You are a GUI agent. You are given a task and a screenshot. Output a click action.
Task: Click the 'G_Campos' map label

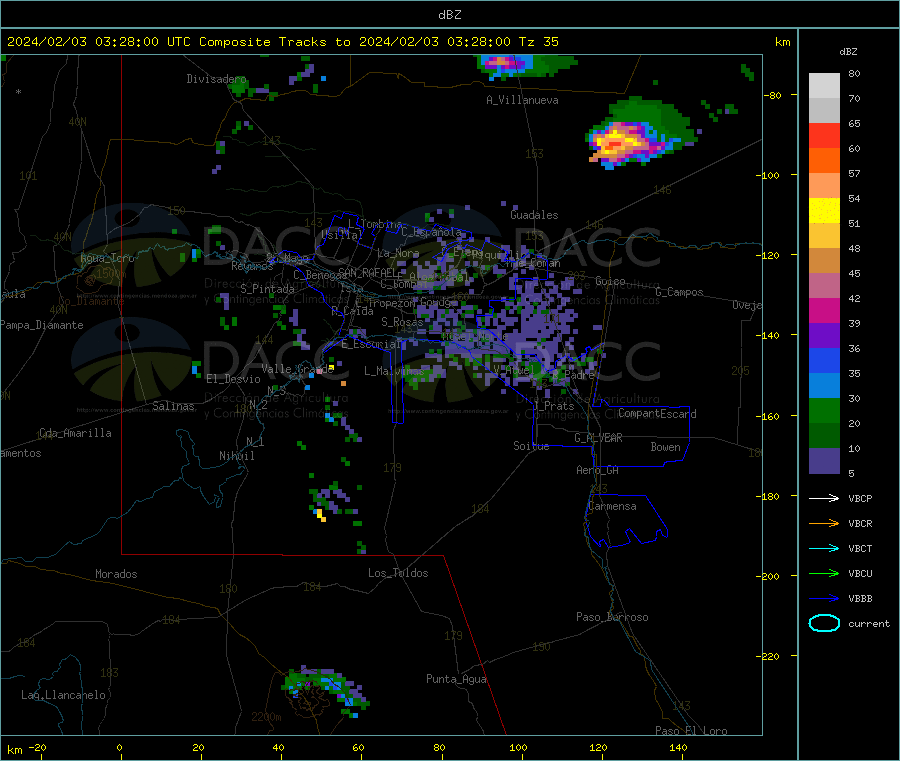tap(679, 292)
